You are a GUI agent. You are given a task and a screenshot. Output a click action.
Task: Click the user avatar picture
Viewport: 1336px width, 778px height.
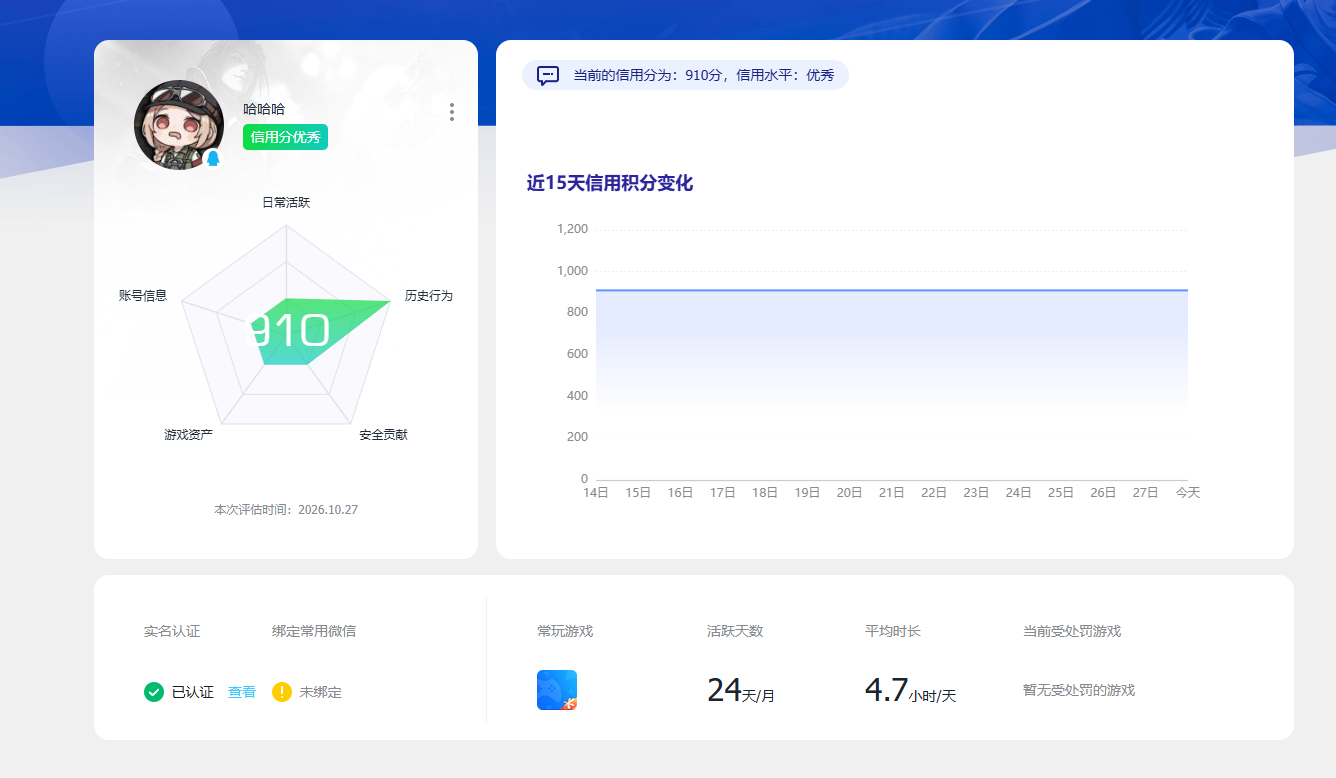[178, 125]
